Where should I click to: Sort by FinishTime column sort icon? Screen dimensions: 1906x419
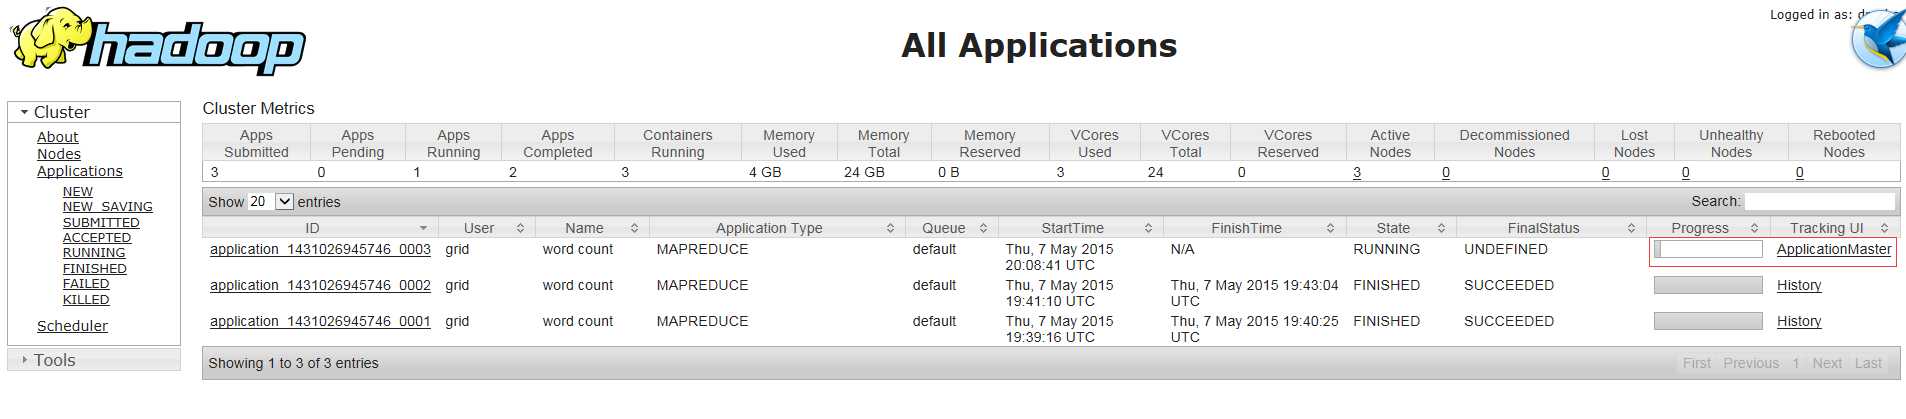click(x=1330, y=229)
